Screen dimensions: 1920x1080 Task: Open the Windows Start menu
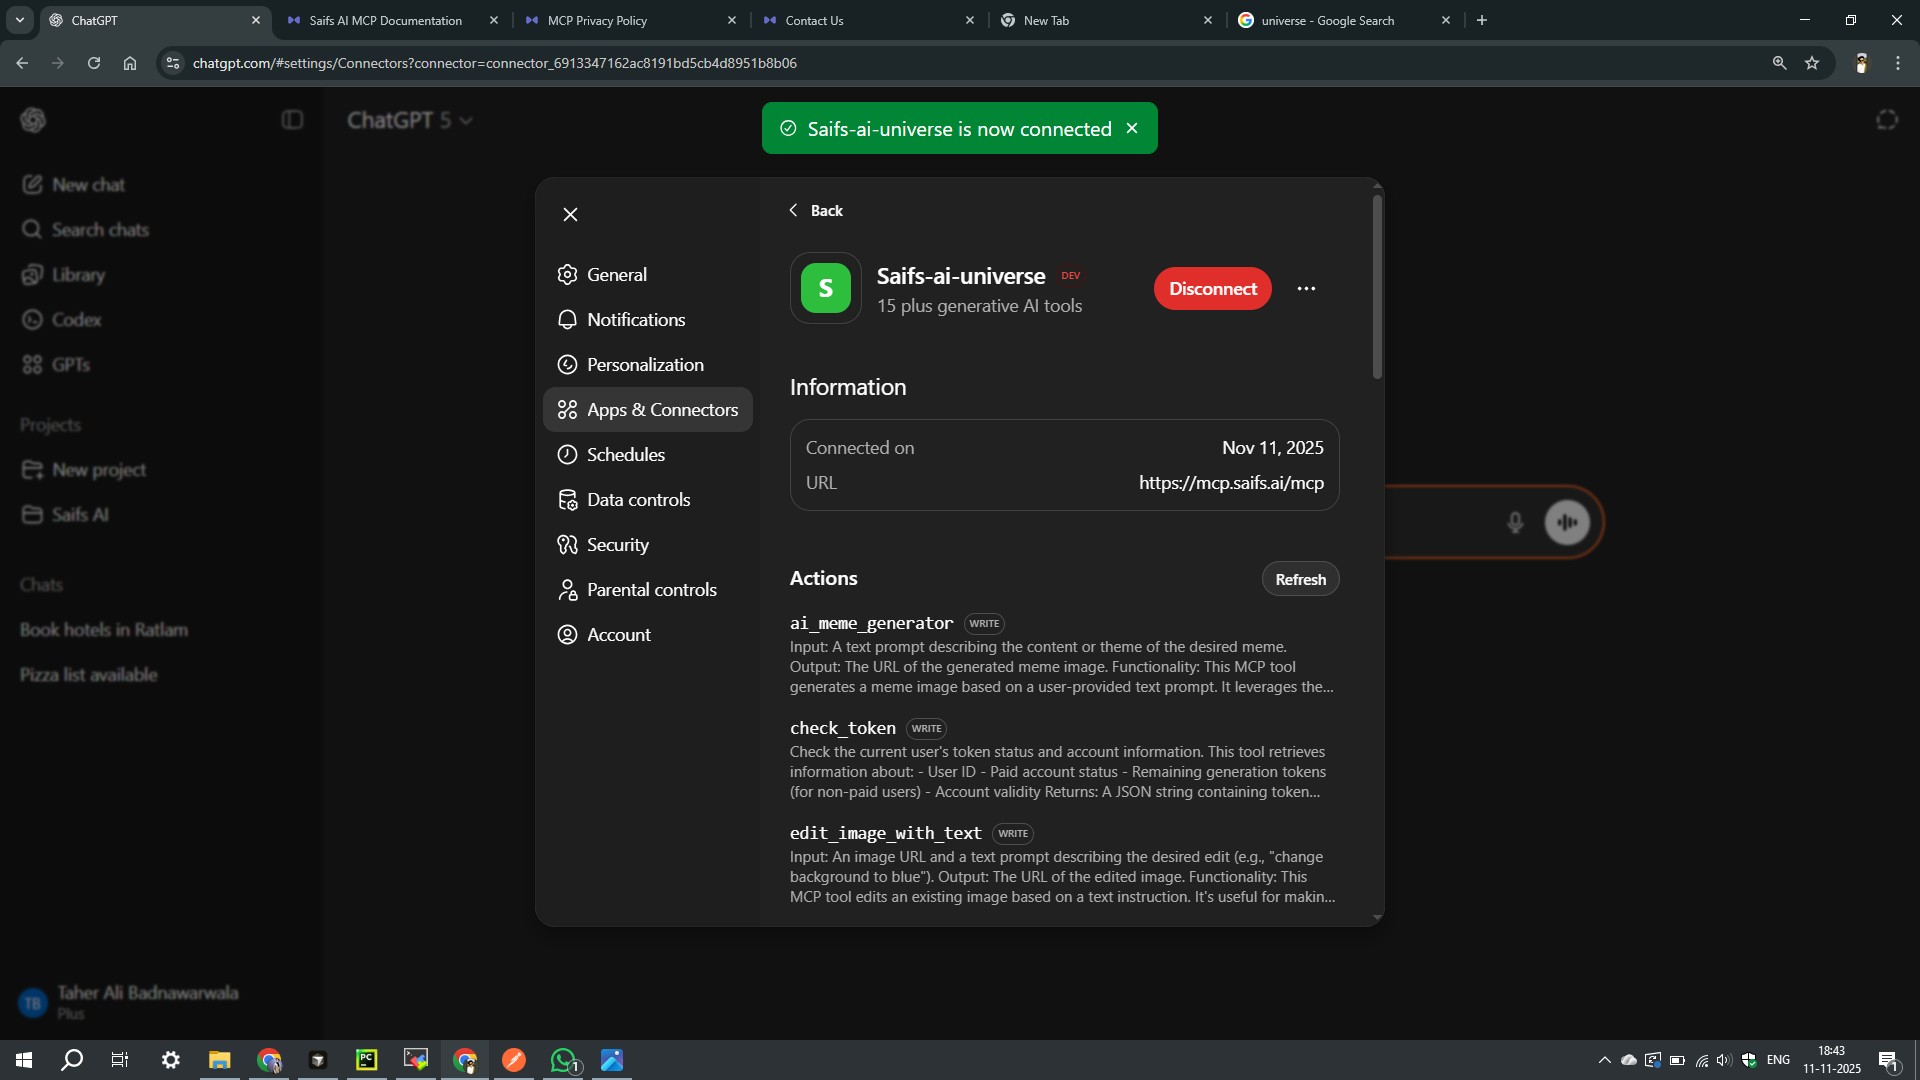(x=24, y=1060)
